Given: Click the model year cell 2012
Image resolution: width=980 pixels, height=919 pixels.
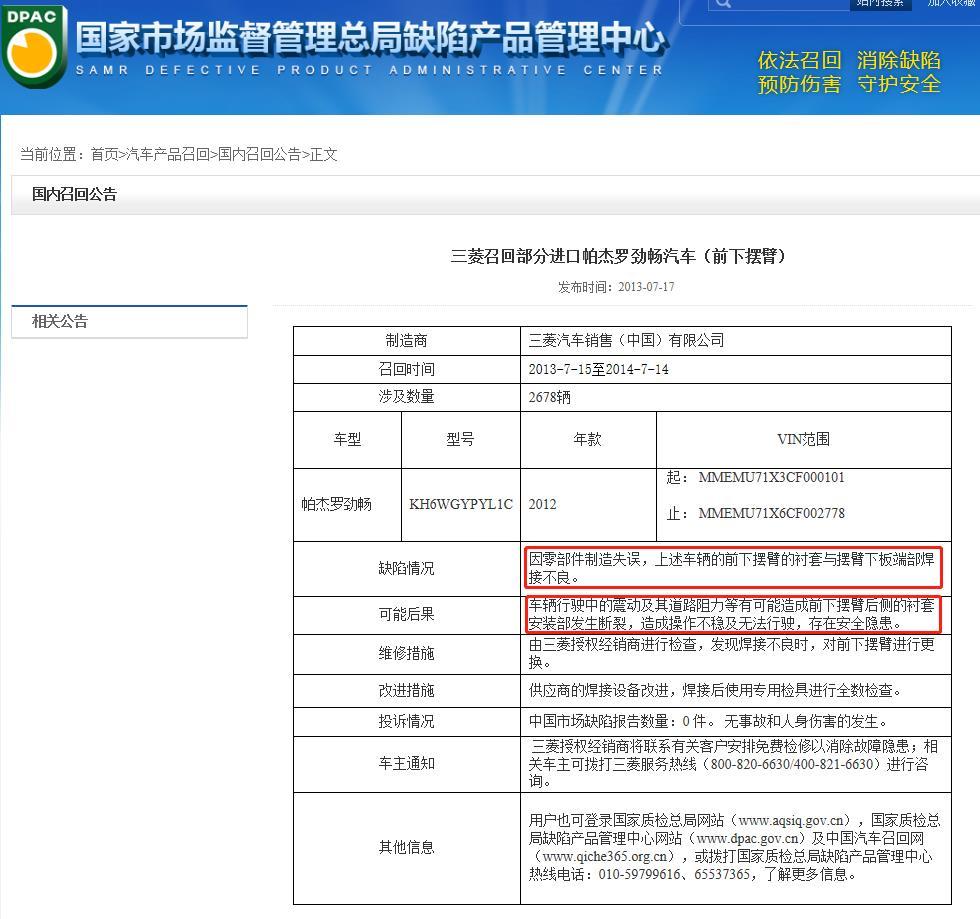Looking at the screenshot, I should coord(542,505).
